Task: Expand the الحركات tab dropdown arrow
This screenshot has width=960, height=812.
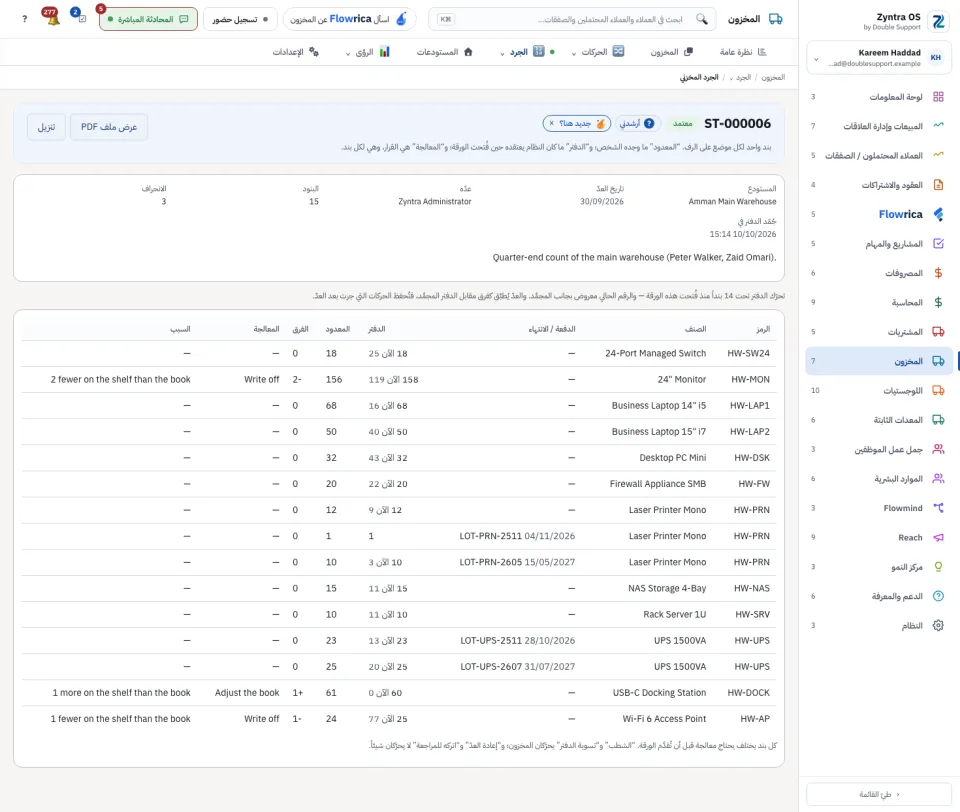Action: click(x=574, y=53)
